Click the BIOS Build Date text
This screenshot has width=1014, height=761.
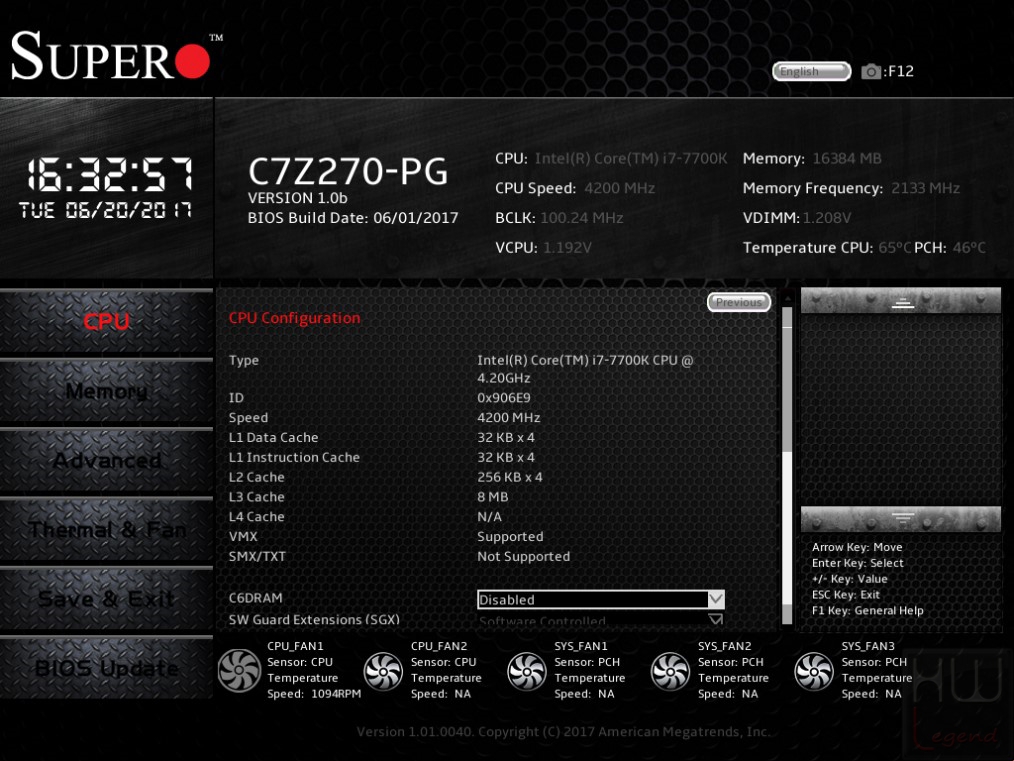coord(353,218)
